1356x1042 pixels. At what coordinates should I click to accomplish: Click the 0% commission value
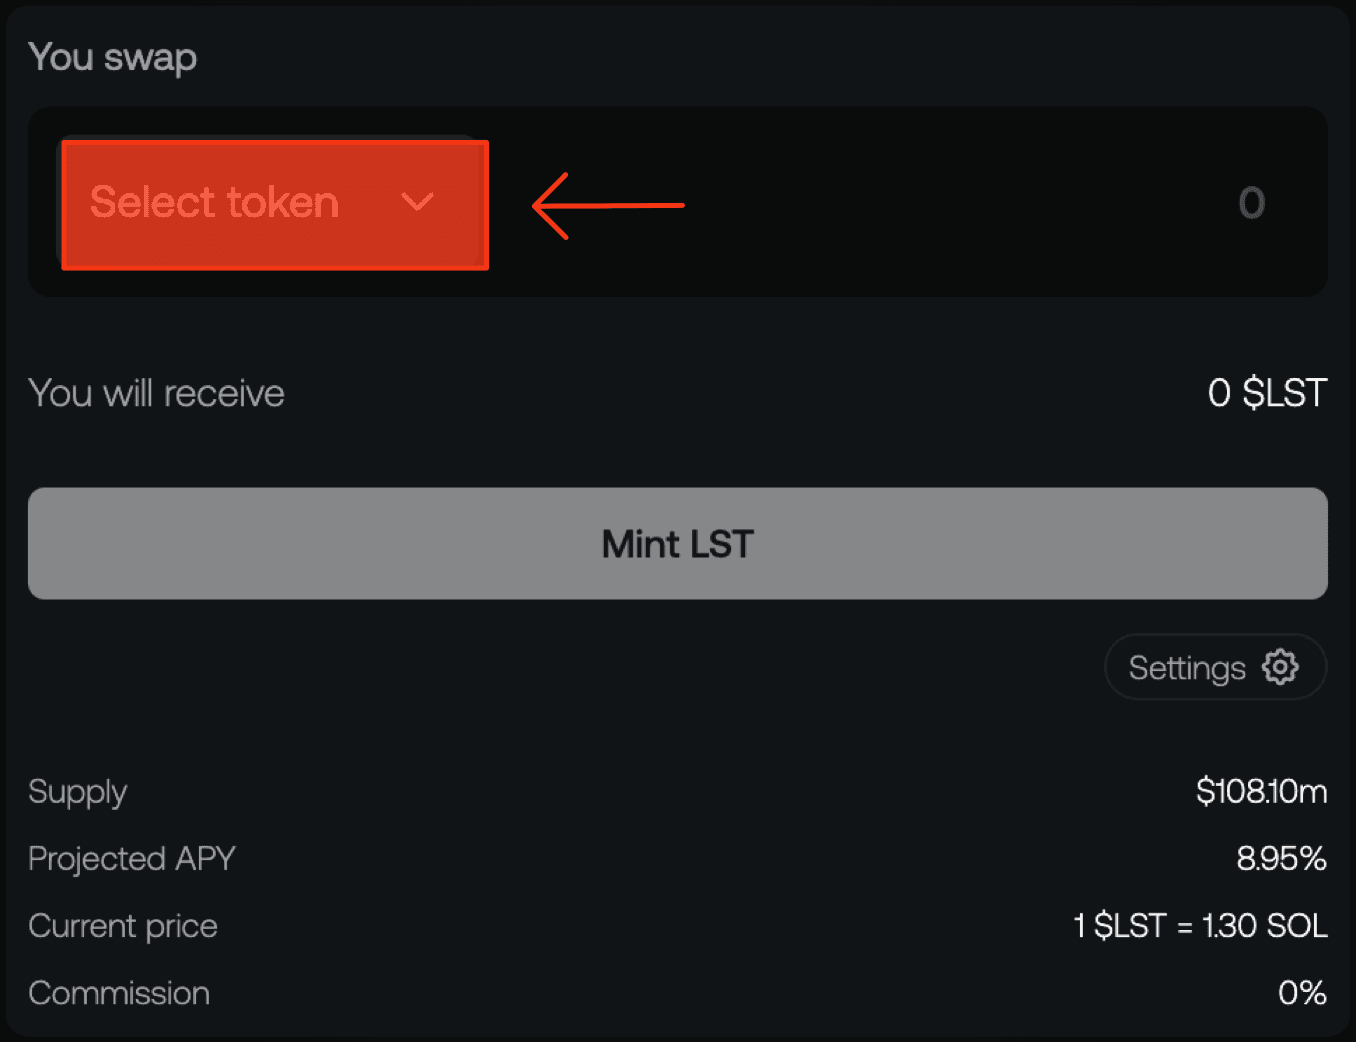[1302, 993]
